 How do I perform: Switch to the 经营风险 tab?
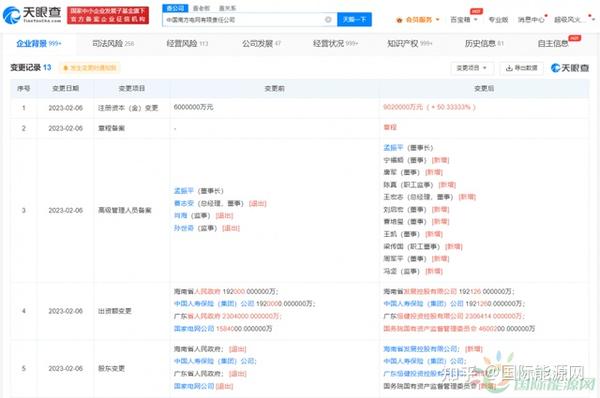click(x=187, y=44)
